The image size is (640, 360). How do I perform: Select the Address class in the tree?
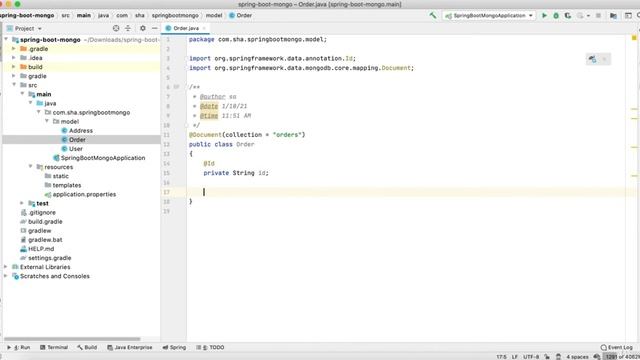(x=77, y=131)
